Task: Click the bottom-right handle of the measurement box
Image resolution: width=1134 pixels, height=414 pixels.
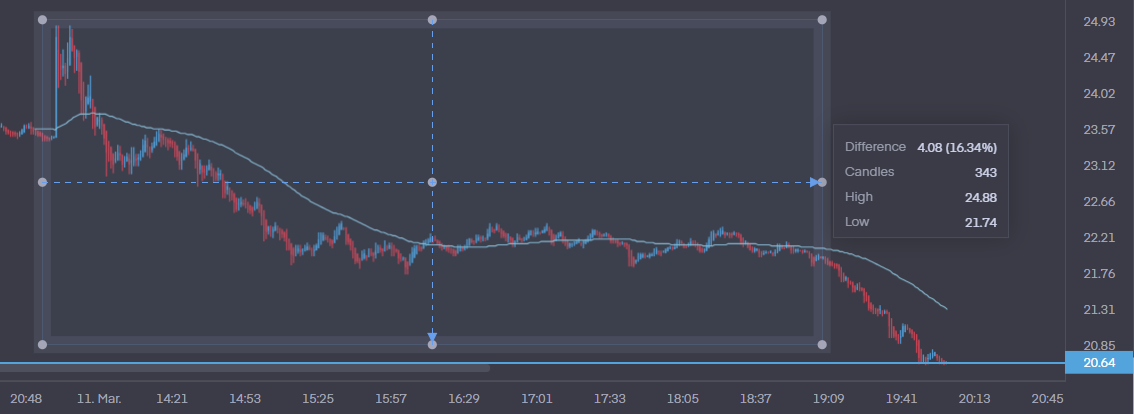Action: click(822, 345)
